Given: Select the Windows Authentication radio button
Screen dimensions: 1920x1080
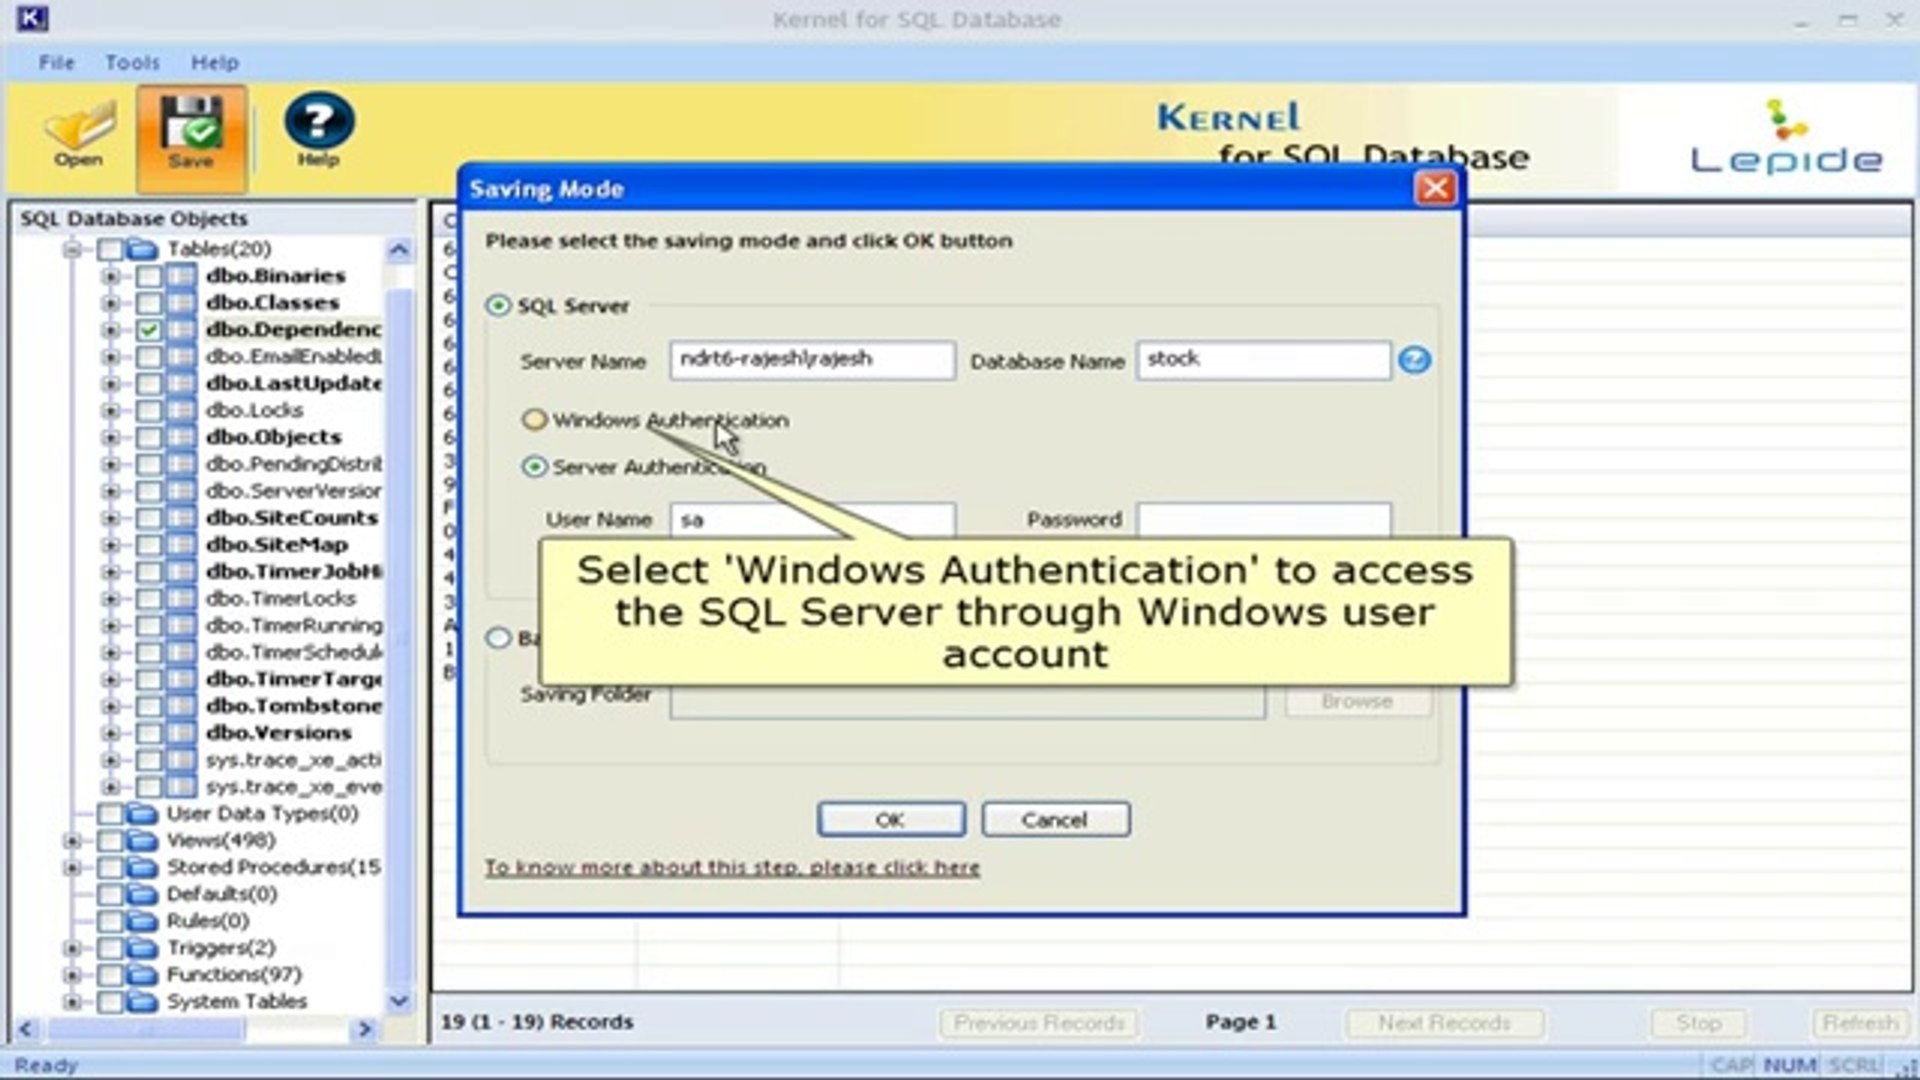Looking at the screenshot, I should (x=535, y=420).
